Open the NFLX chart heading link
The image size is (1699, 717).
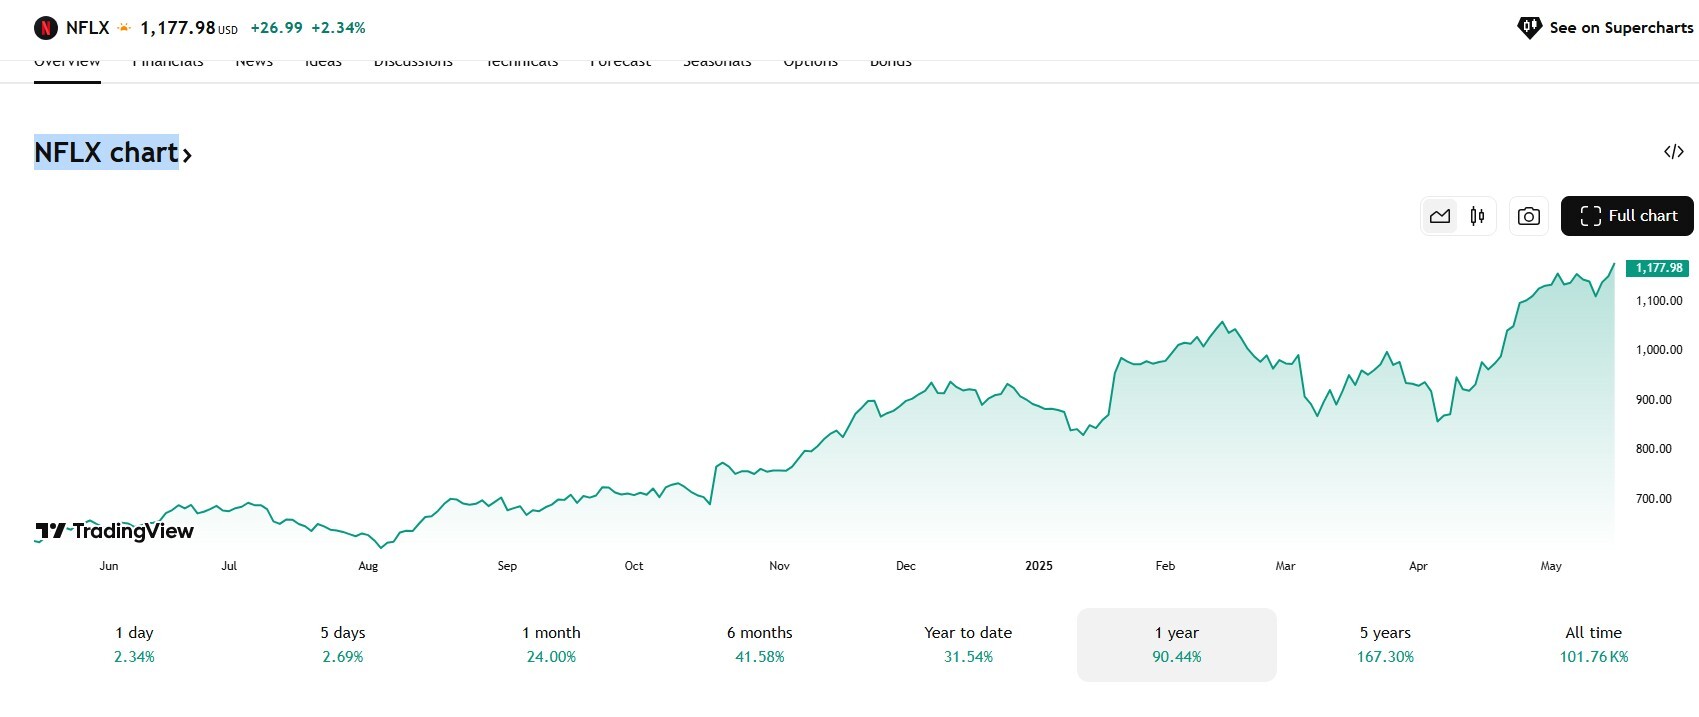(x=106, y=152)
